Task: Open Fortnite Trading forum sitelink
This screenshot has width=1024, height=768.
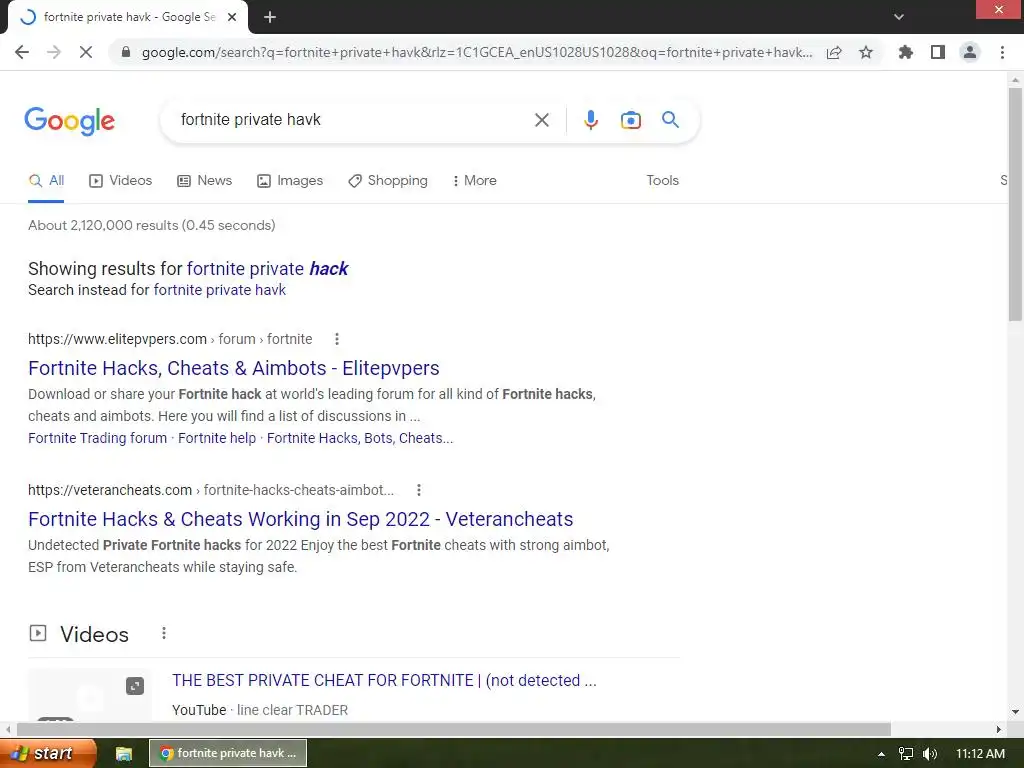Action: tap(97, 438)
